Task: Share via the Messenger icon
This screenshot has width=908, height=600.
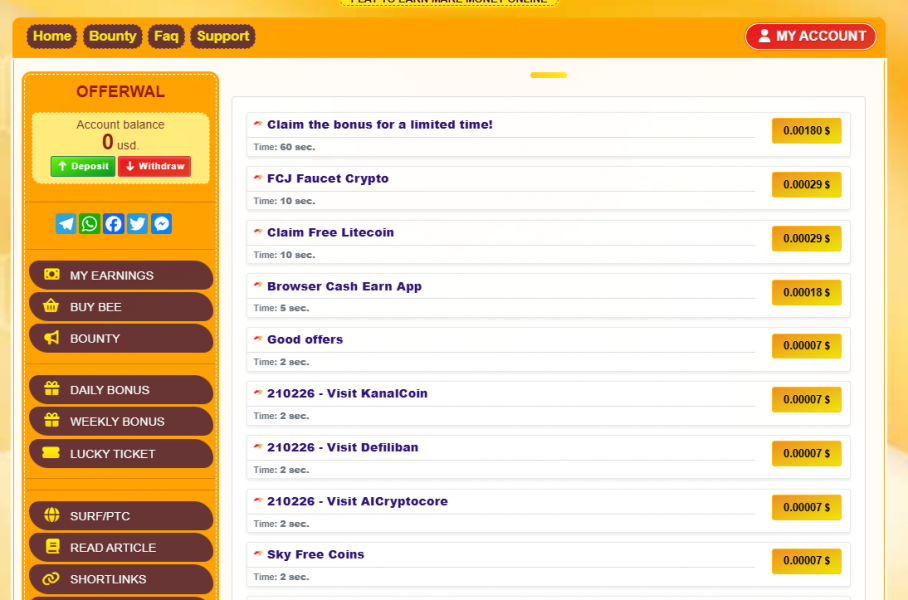Action: (x=162, y=224)
